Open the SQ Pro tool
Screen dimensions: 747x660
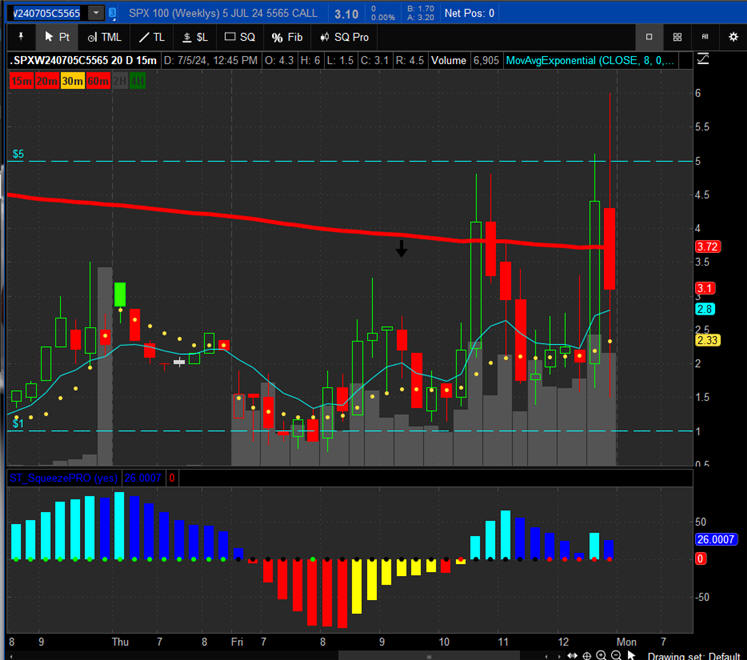click(x=344, y=37)
